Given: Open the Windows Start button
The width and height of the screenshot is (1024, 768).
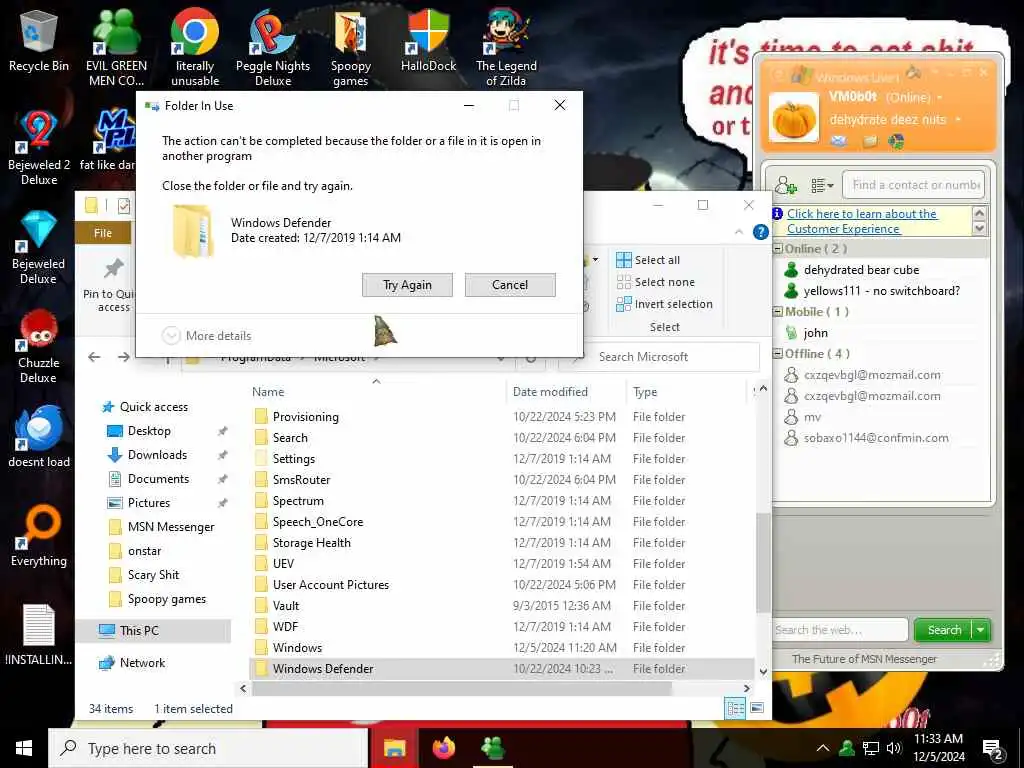Looking at the screenshot, I should click(x=24, y=748).
